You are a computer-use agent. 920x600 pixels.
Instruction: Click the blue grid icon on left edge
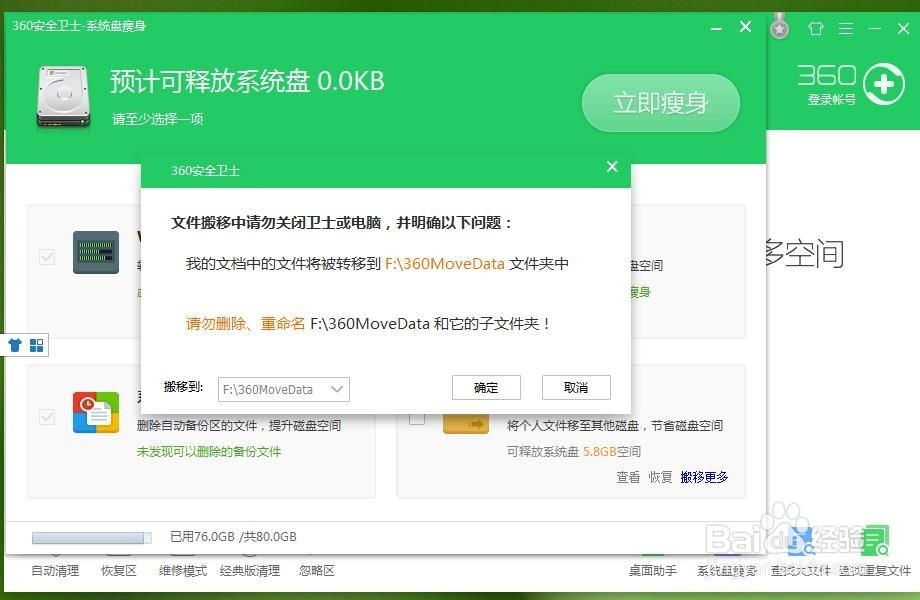pos(36,345)
